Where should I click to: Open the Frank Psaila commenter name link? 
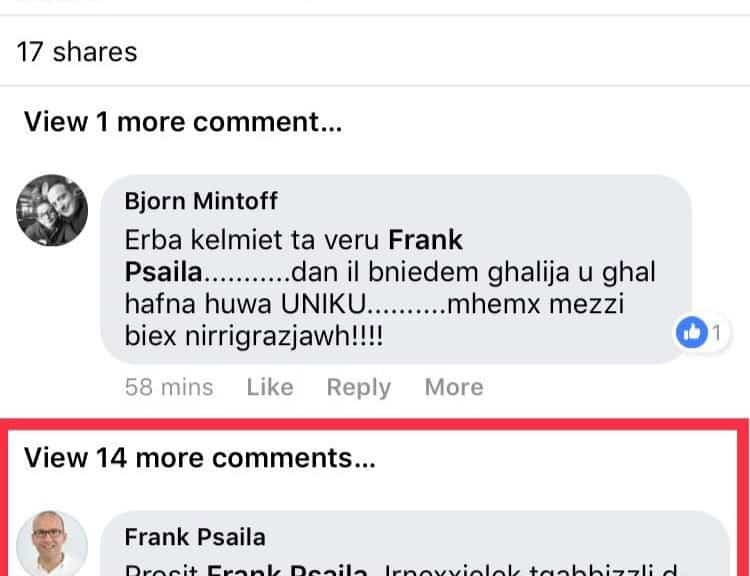point(195,537)
